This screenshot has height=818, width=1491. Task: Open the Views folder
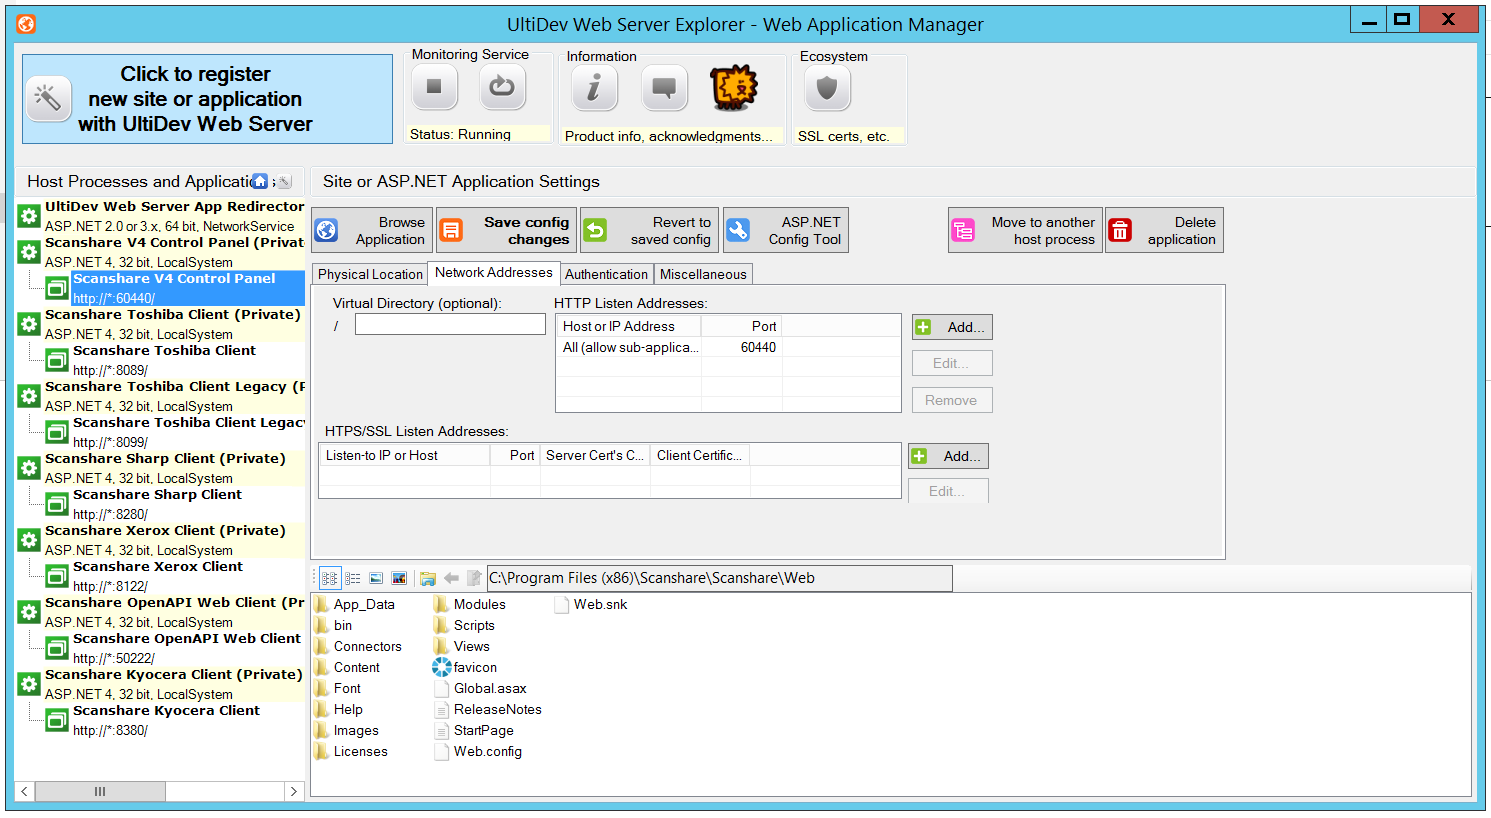[462, 646]
